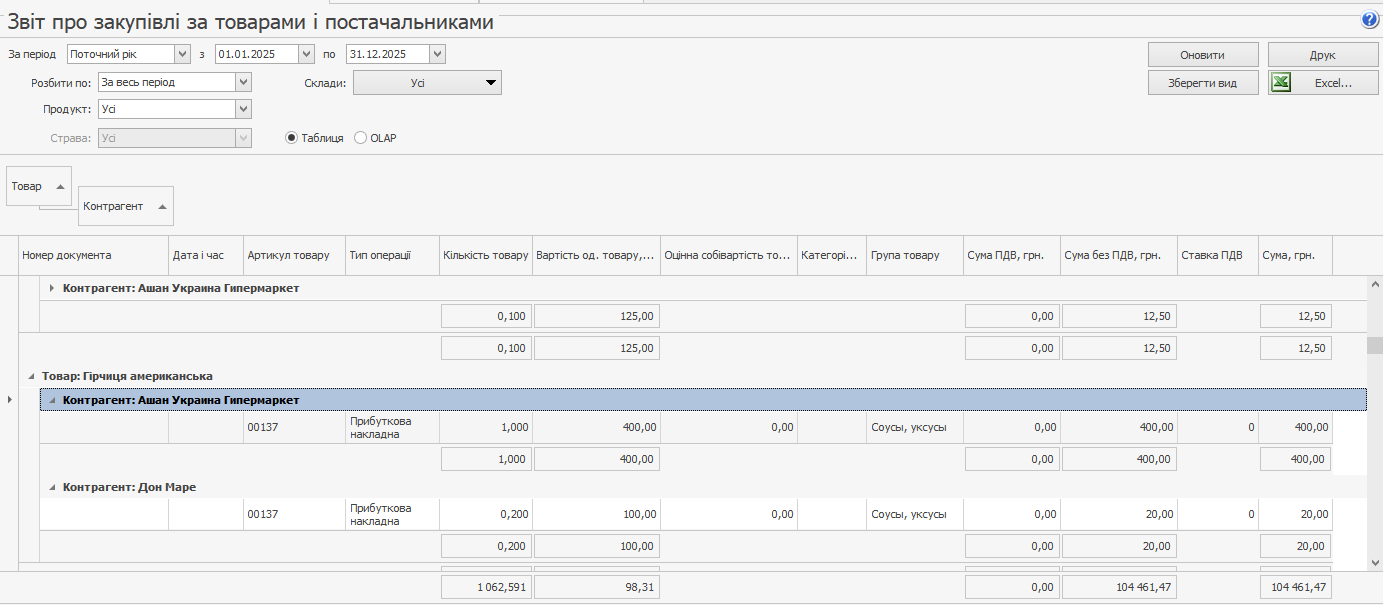Click the Друк print button
1383x605 pixels.
pos(1322,55)
